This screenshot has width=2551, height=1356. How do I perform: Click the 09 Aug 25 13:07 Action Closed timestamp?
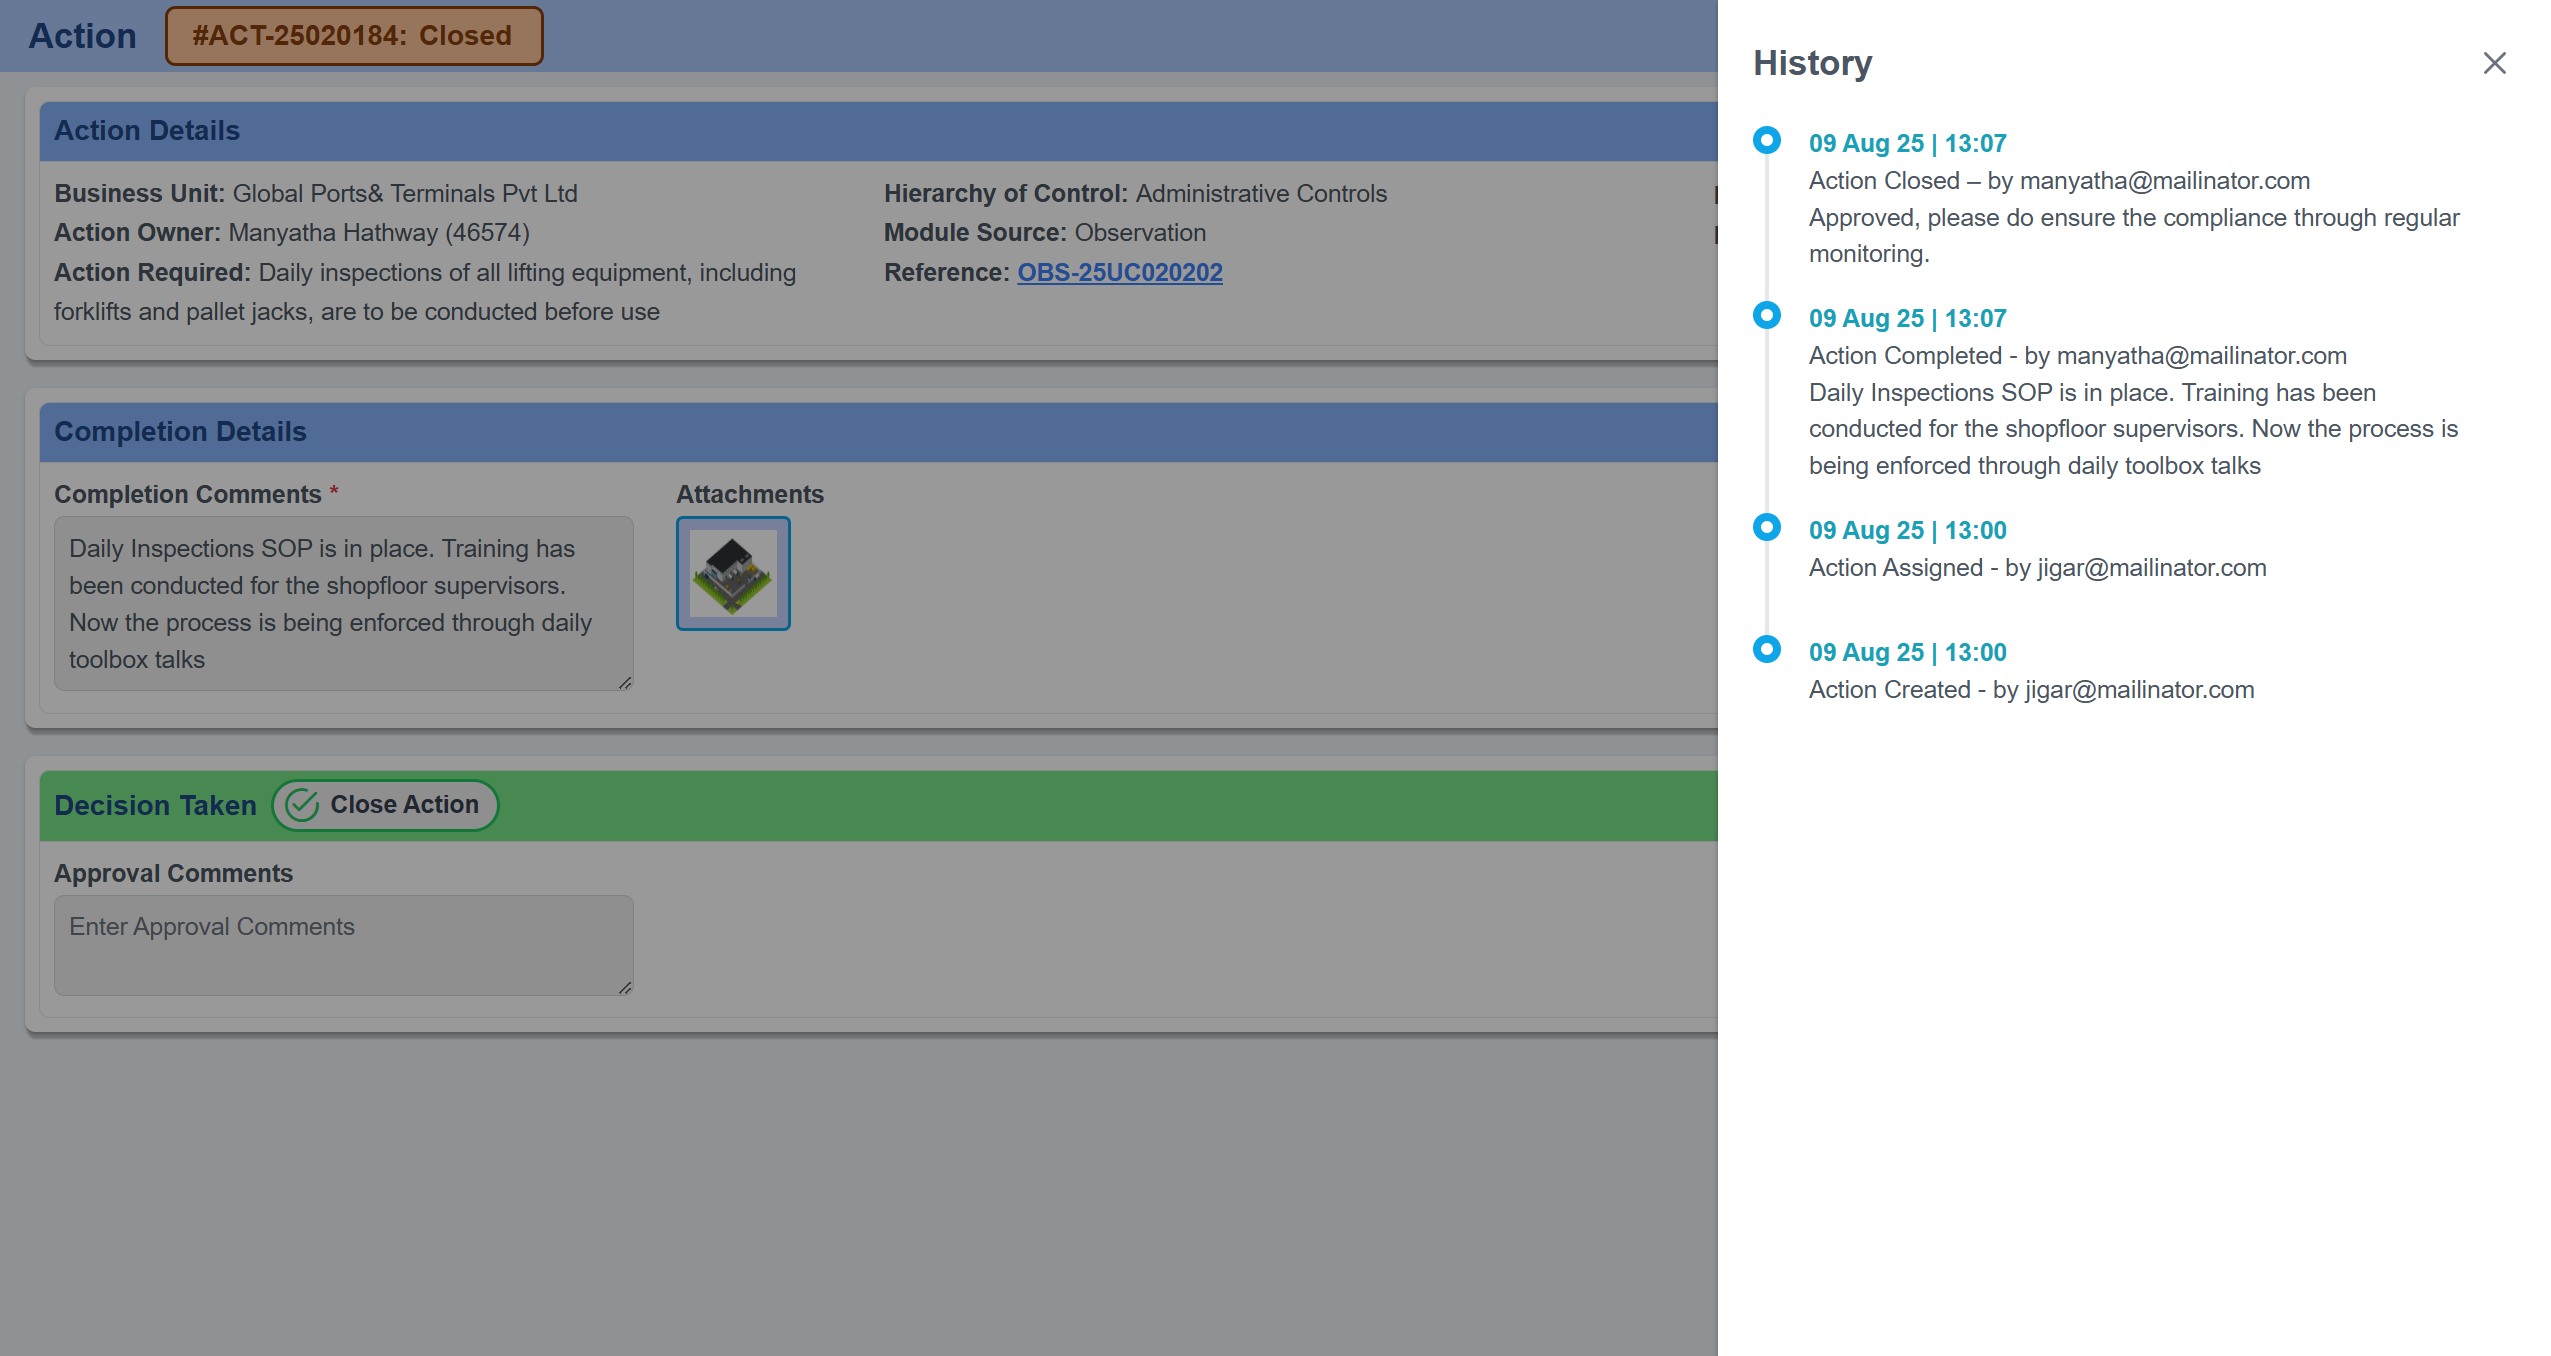click(1907, 143)
